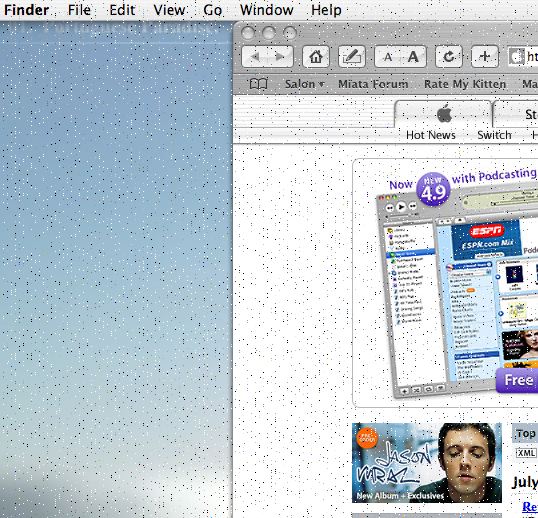This screenshot has width=538, height=518.
Task: Click the New 4.9 purple badge
Action: click(x=433, y=189)
